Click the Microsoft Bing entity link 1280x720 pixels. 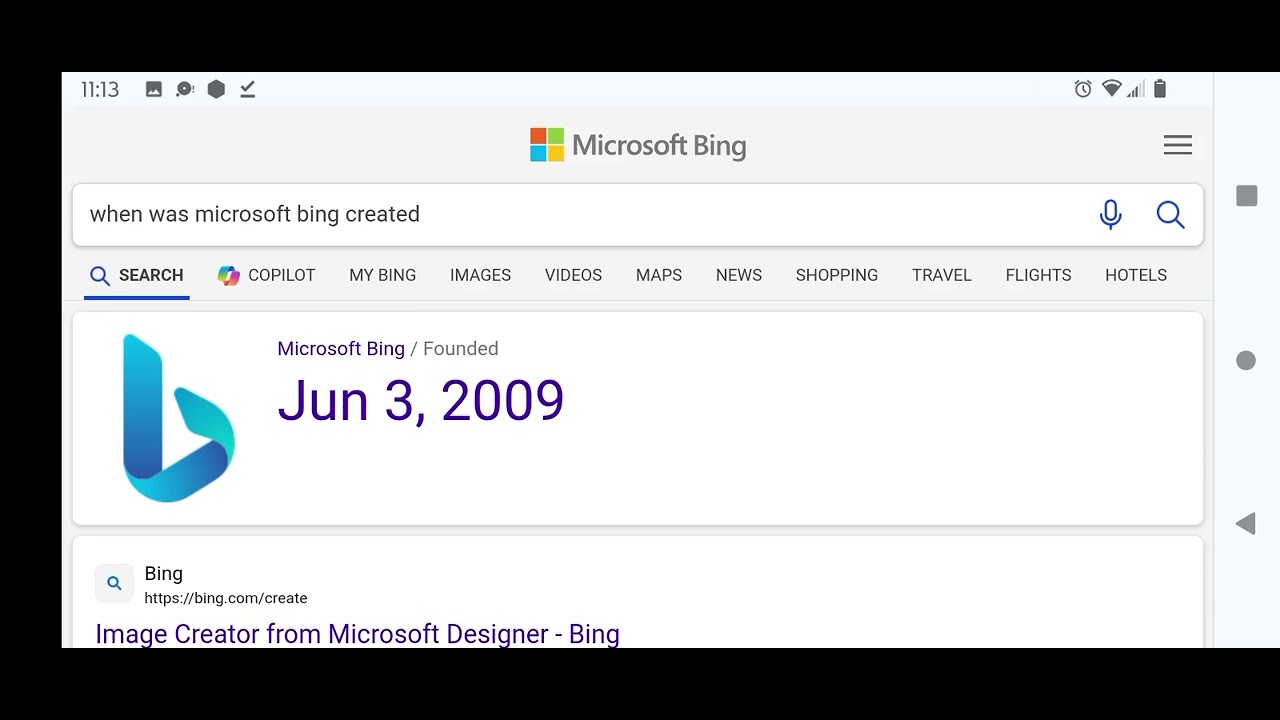341,349
